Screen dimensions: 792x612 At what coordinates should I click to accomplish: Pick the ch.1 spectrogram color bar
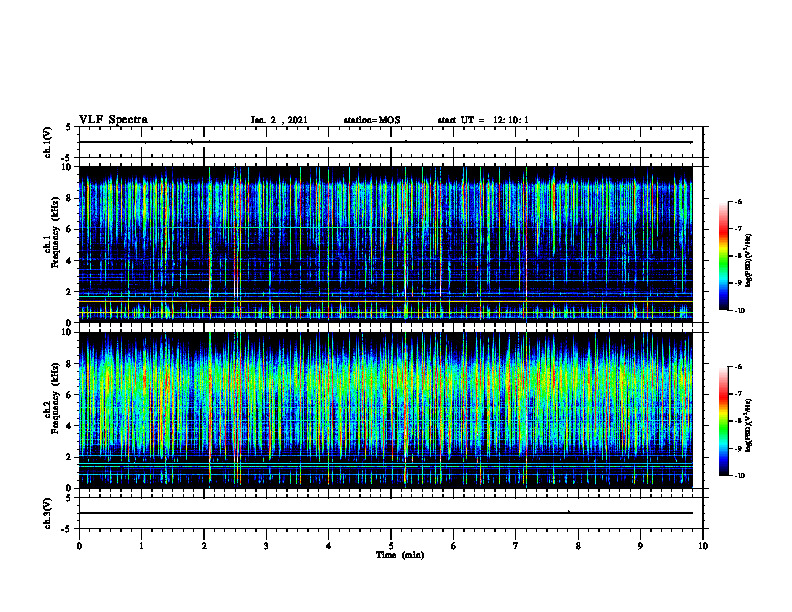(723, 256)
